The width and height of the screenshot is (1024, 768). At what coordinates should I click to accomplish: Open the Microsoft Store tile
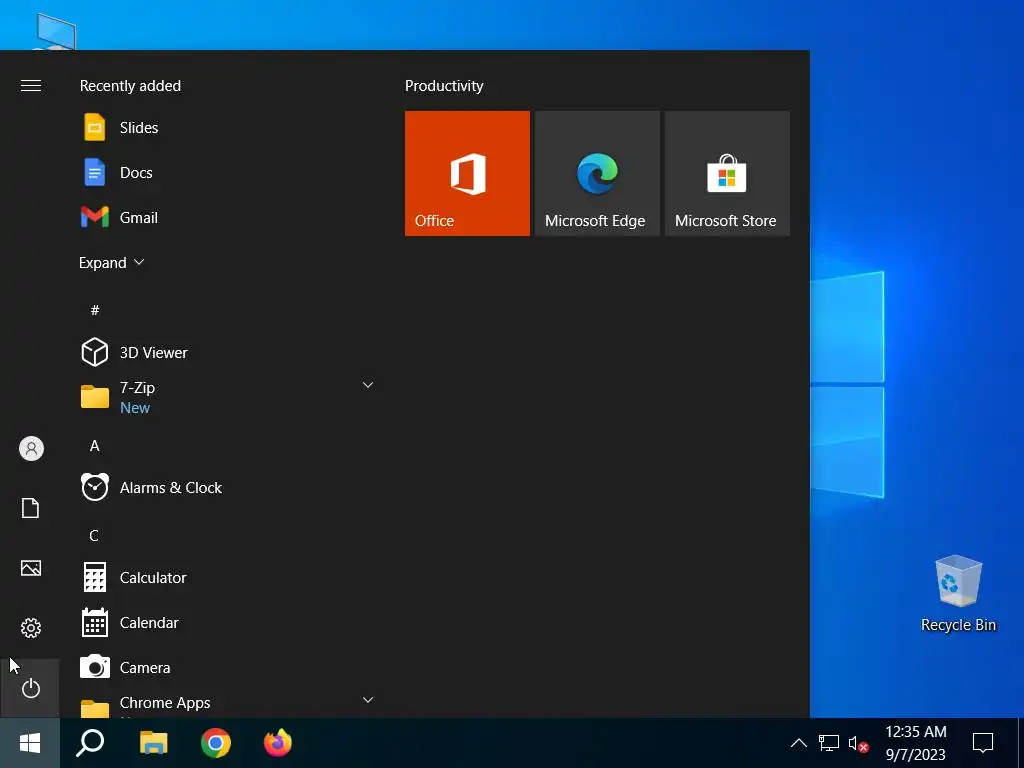[727, 173]
